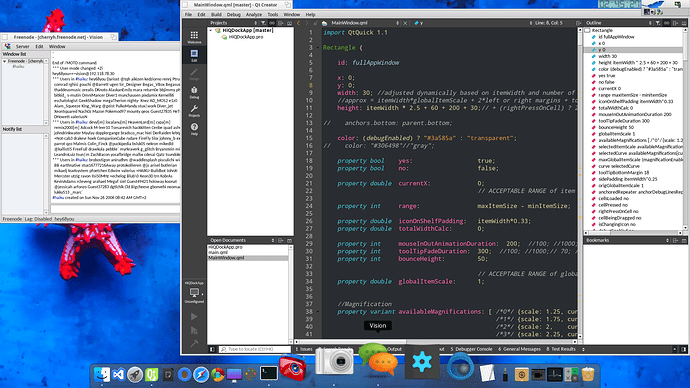Open the Vision chat icon in the dock
The image size is (690, 388).
click(x=378, y=359)
